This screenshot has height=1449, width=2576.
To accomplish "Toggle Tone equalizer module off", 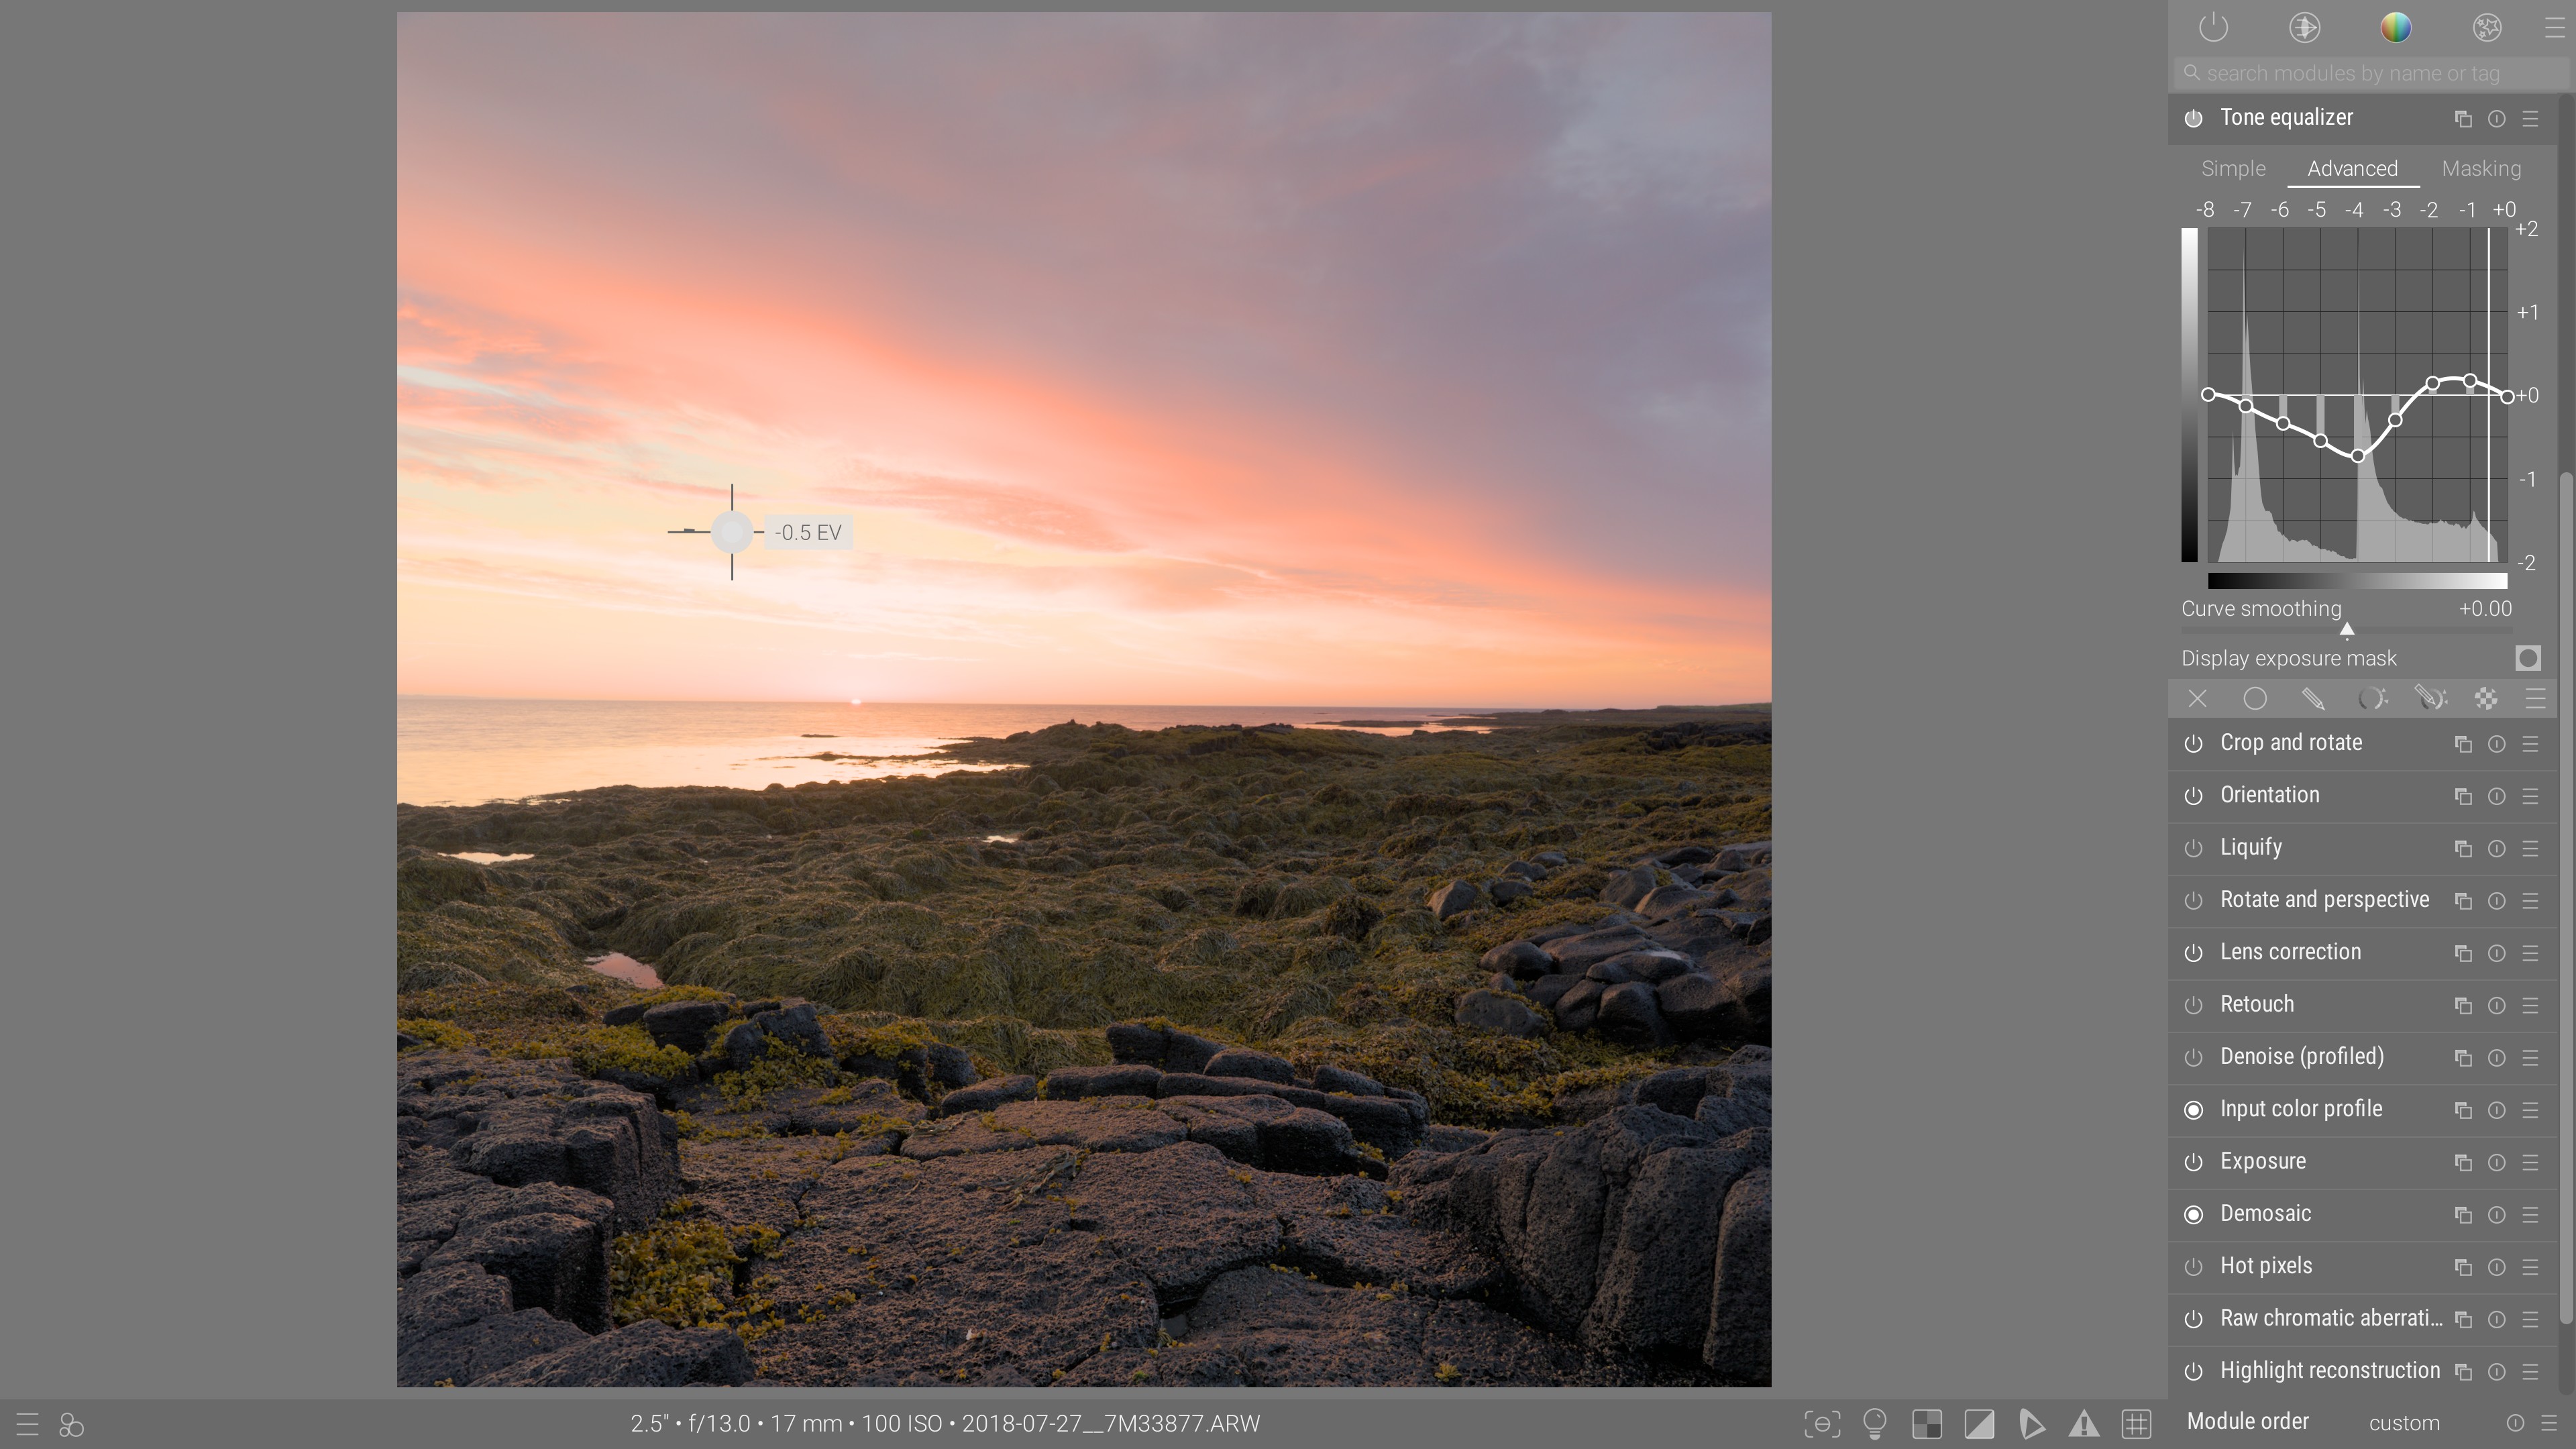I will (x=2193, y=118).
